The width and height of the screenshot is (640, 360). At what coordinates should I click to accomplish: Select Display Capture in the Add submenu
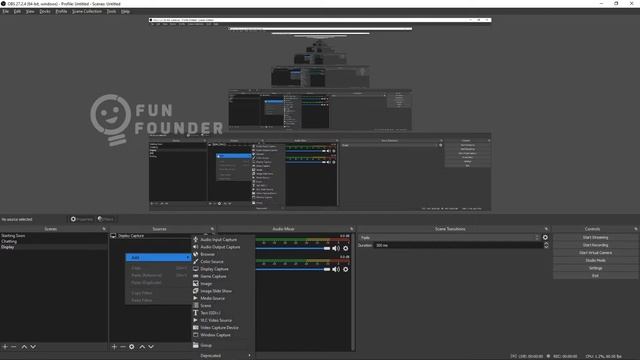(x=214, y=269)
